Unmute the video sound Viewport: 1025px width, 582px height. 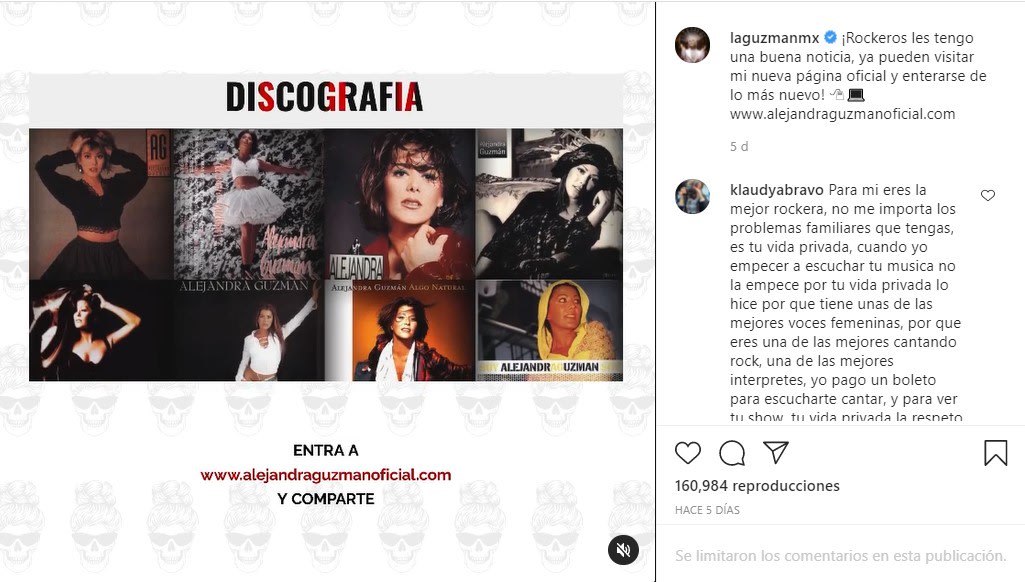[623, 549]
